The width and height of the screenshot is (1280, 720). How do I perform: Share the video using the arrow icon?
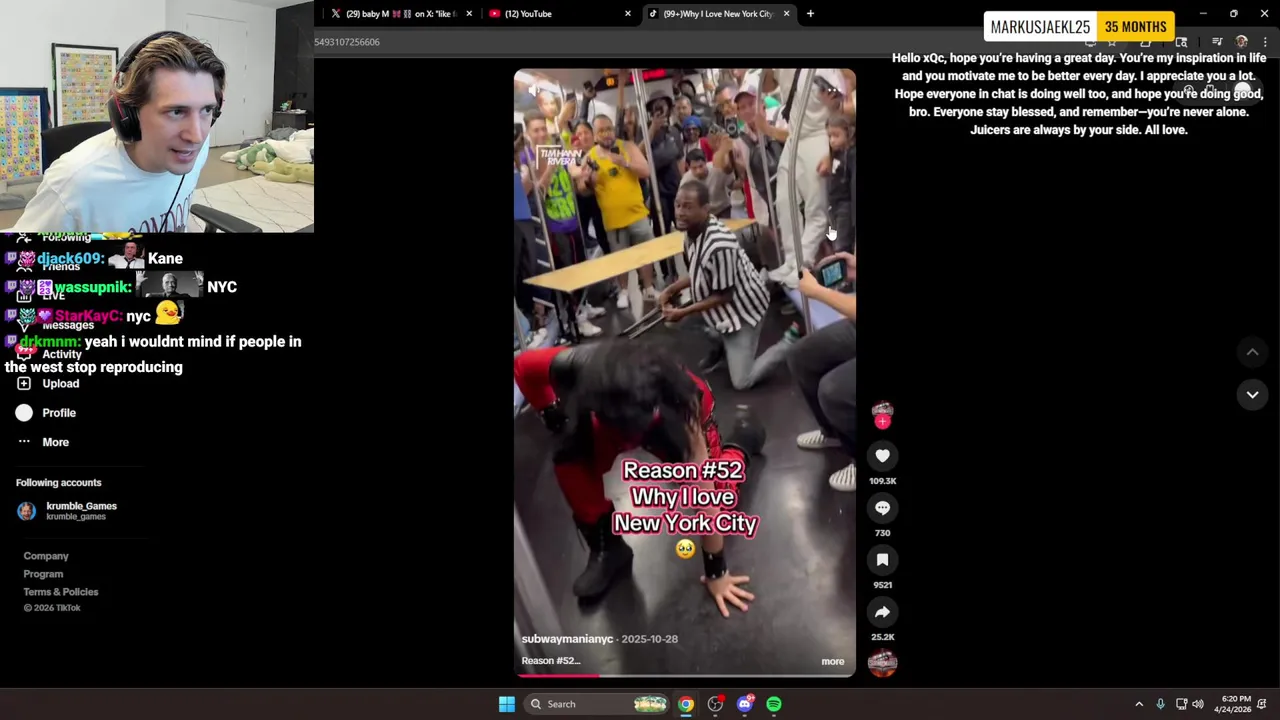click(x=882, y=612)
